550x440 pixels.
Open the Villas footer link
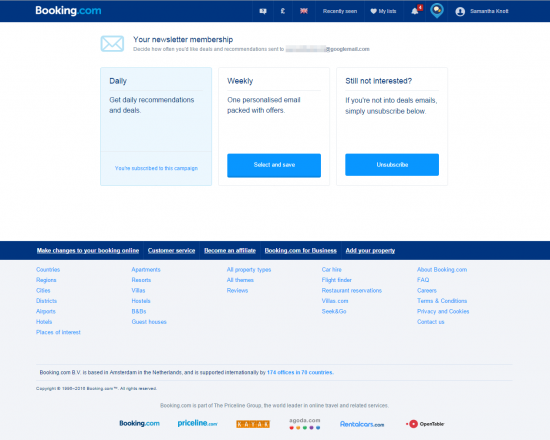tap(138, 291)
